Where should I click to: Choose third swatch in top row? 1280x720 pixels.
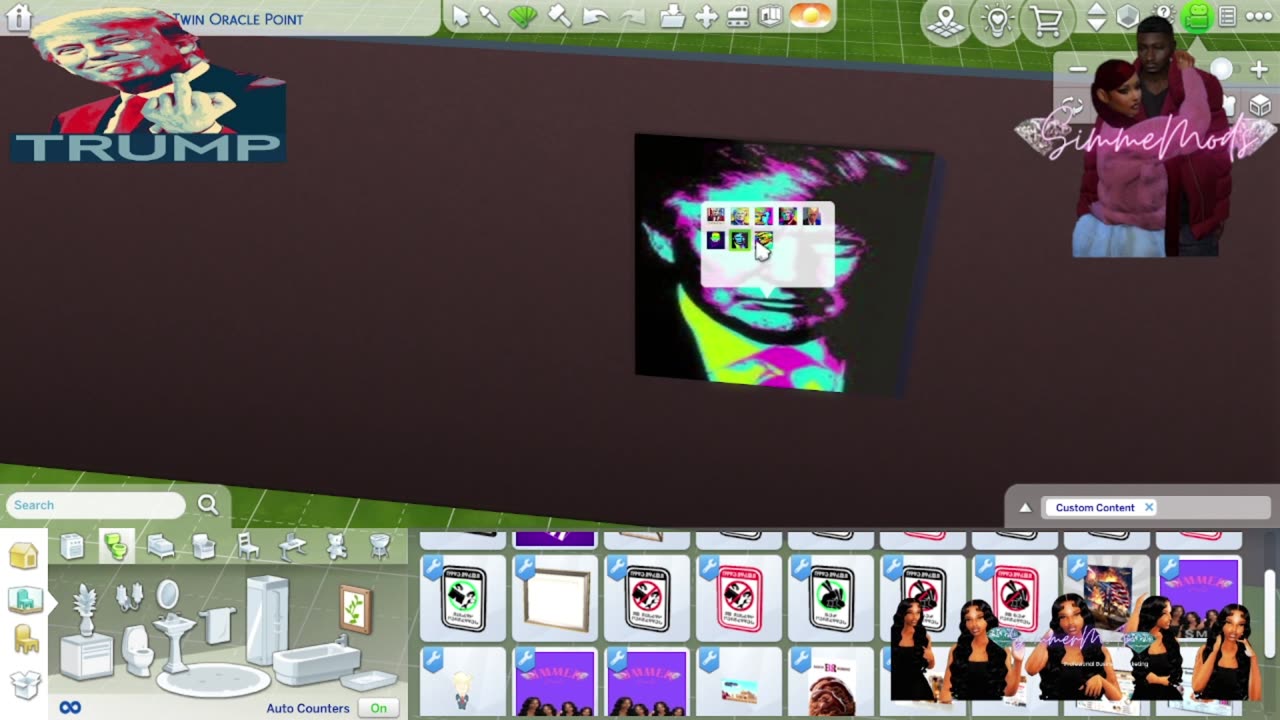(763, 216)
